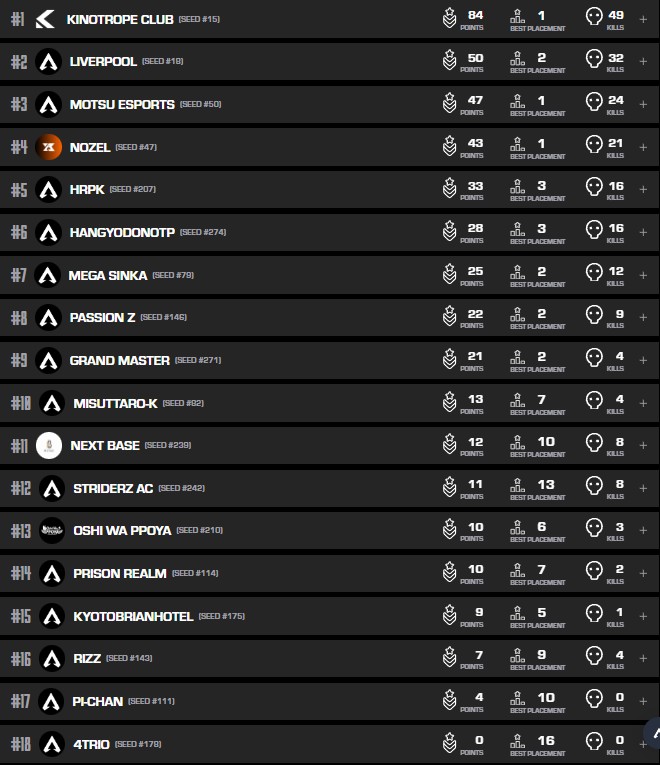The height and width of the screenshot is (765, 660).
Task: Click the Kinotrope Club team logo
Action: click(45, 19)
